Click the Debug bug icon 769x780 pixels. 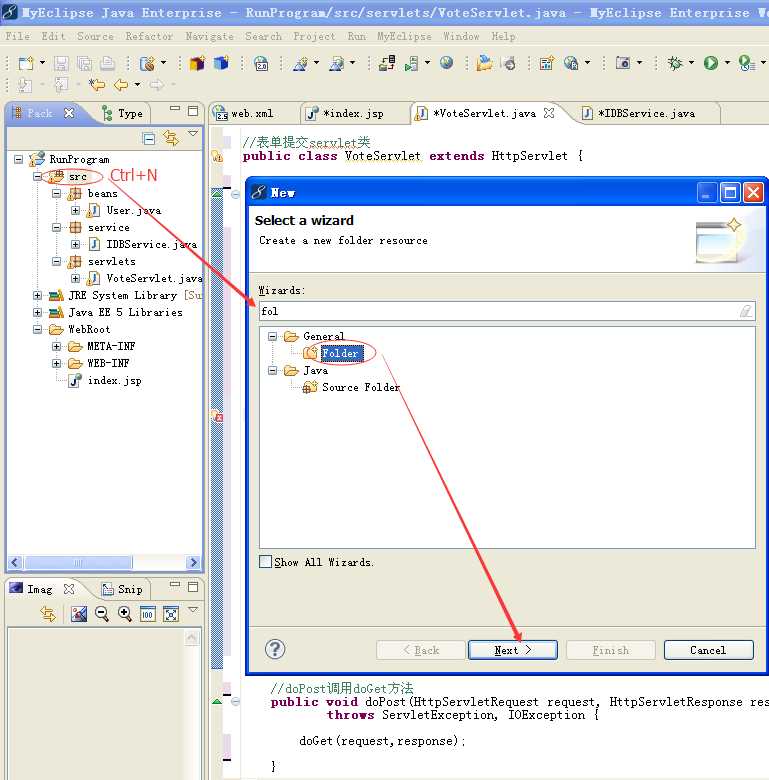click(675, 63)
